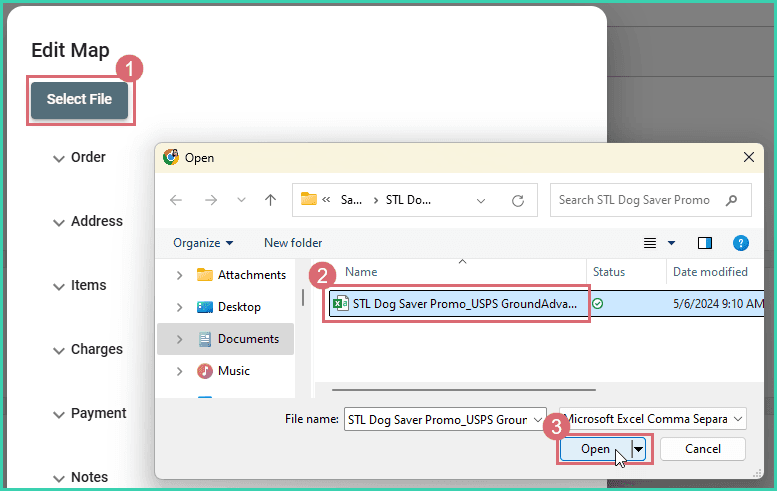Click the Cancel button

coord(703,449)
